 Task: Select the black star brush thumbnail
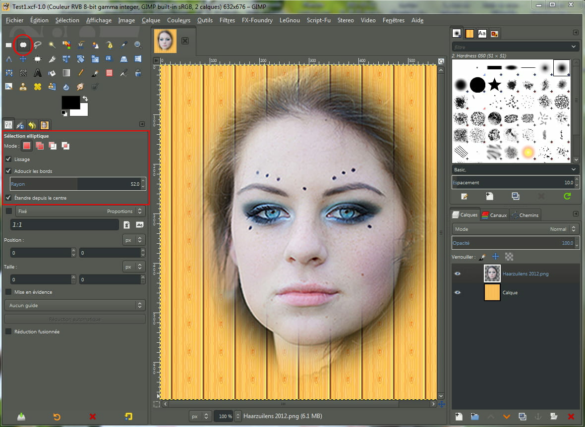point(494,85)
